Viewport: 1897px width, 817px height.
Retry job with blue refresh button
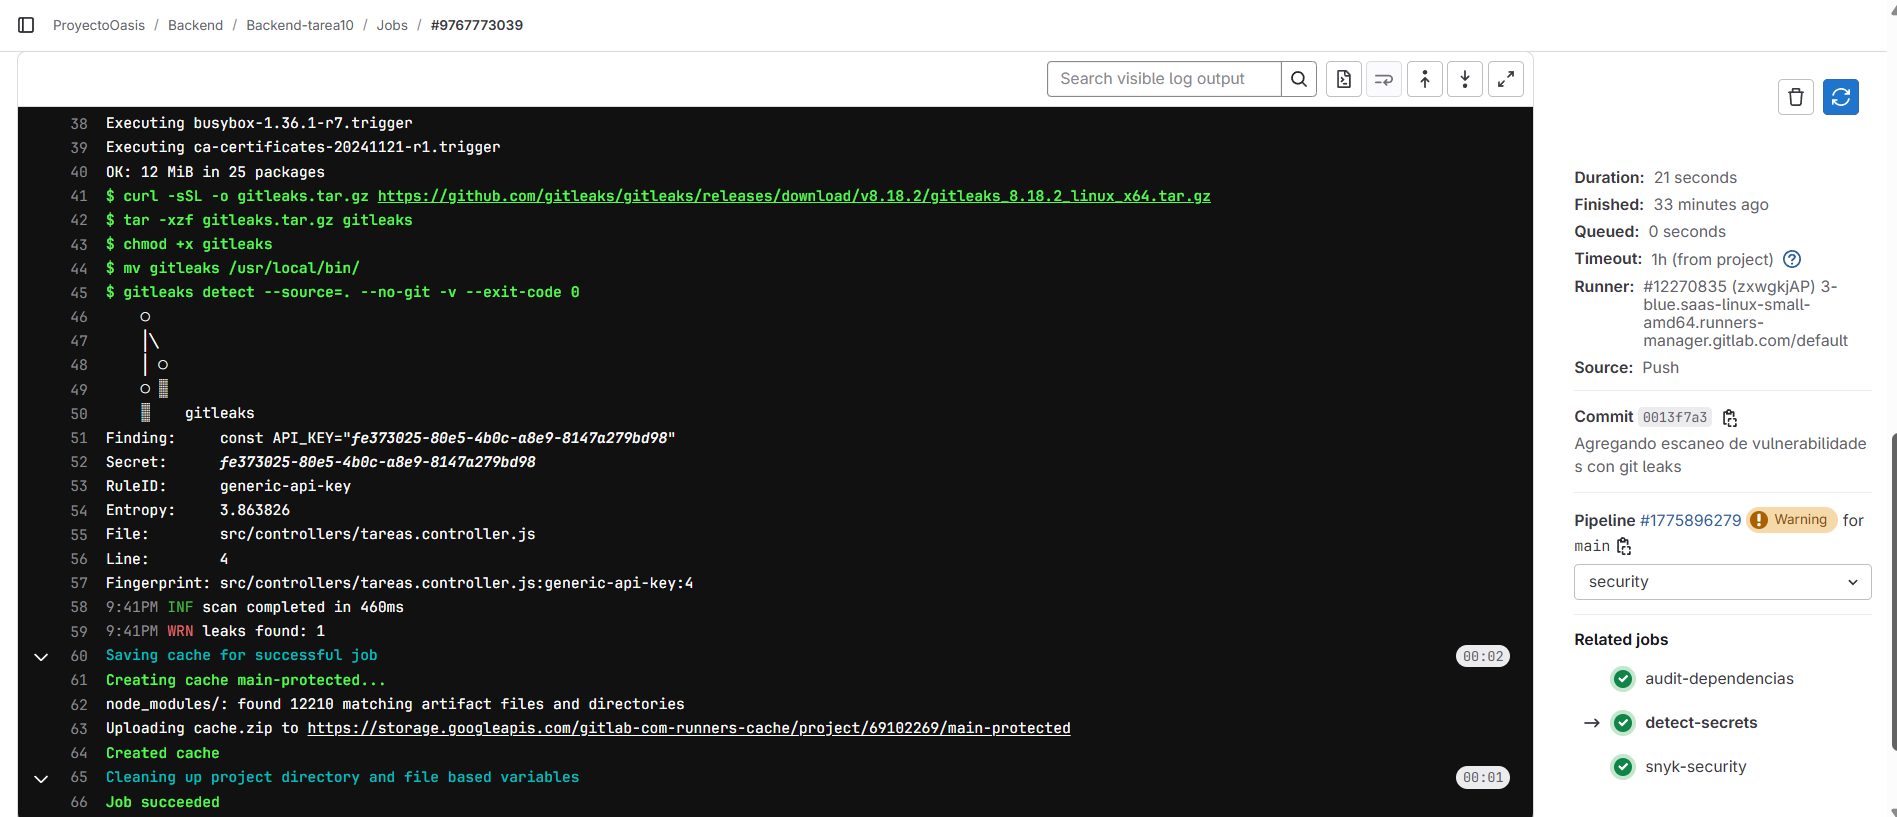(1841, 97)
